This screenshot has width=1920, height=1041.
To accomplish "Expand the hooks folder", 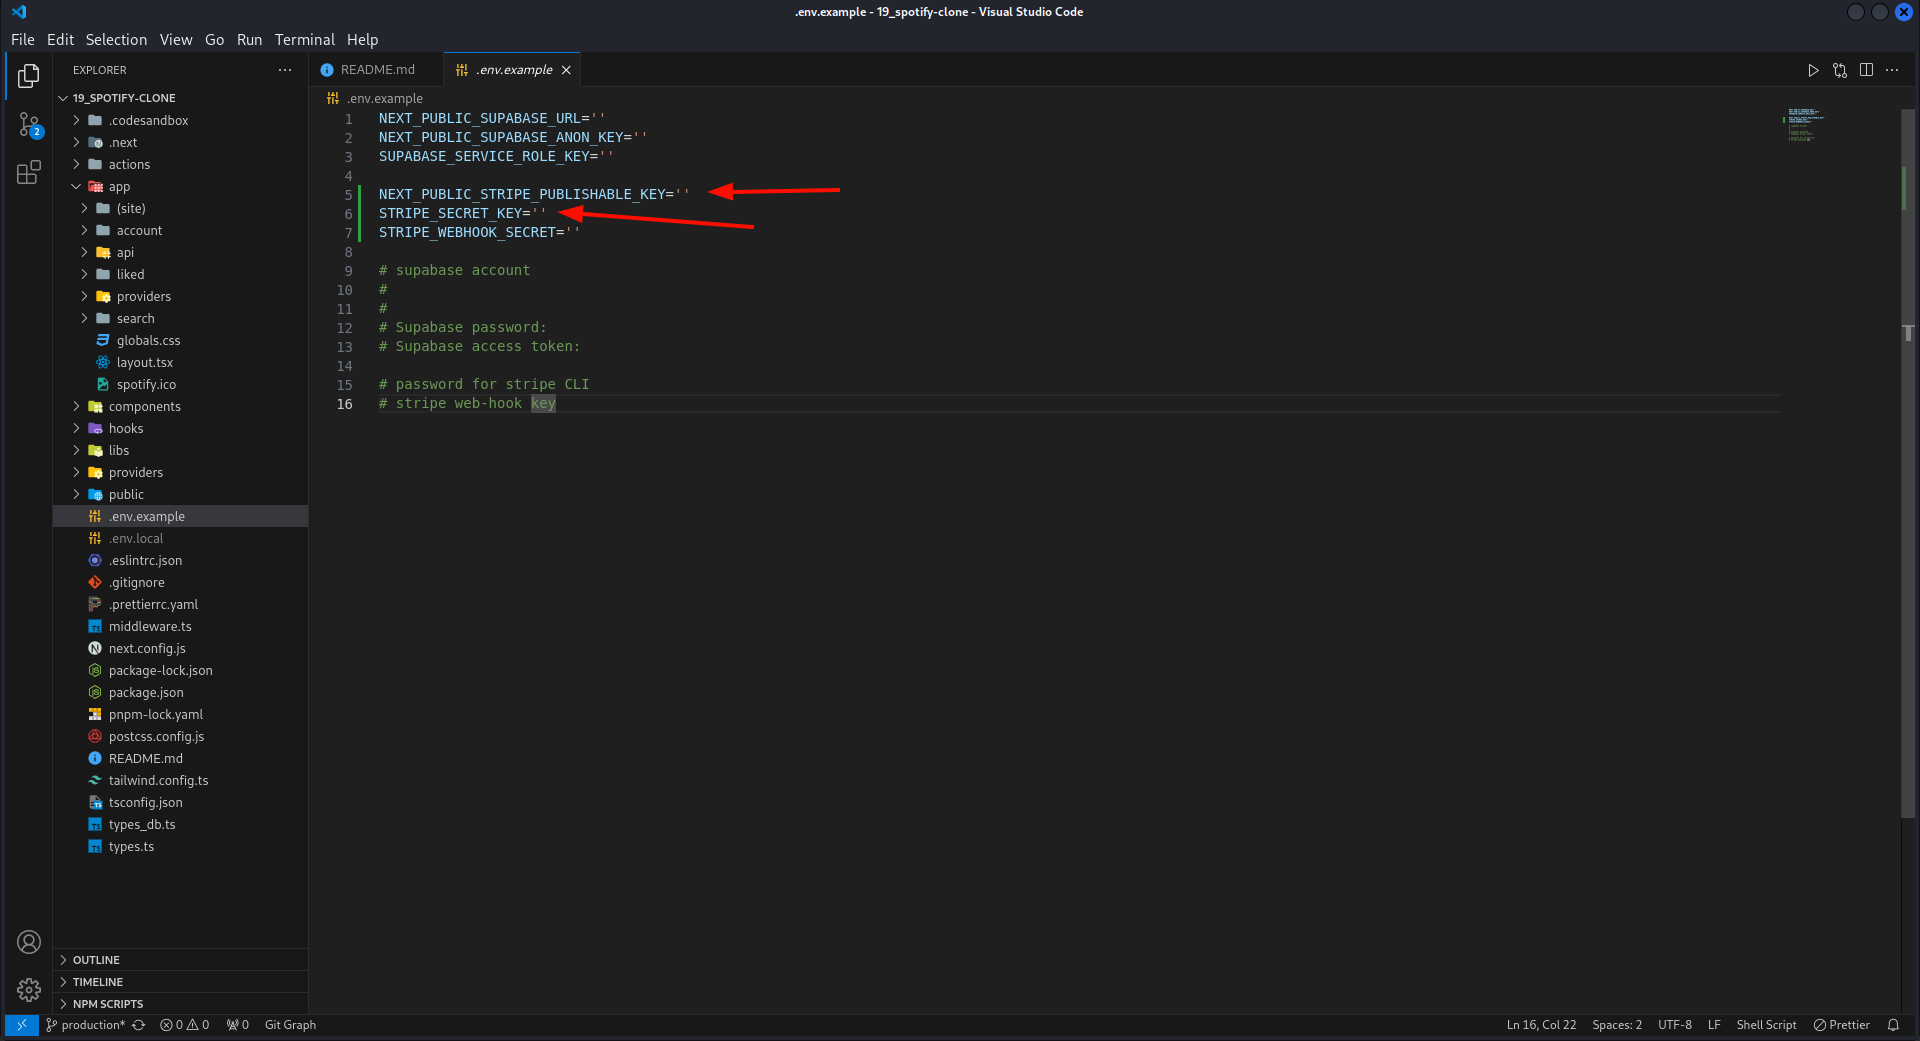I will click(x=180, y=428).
